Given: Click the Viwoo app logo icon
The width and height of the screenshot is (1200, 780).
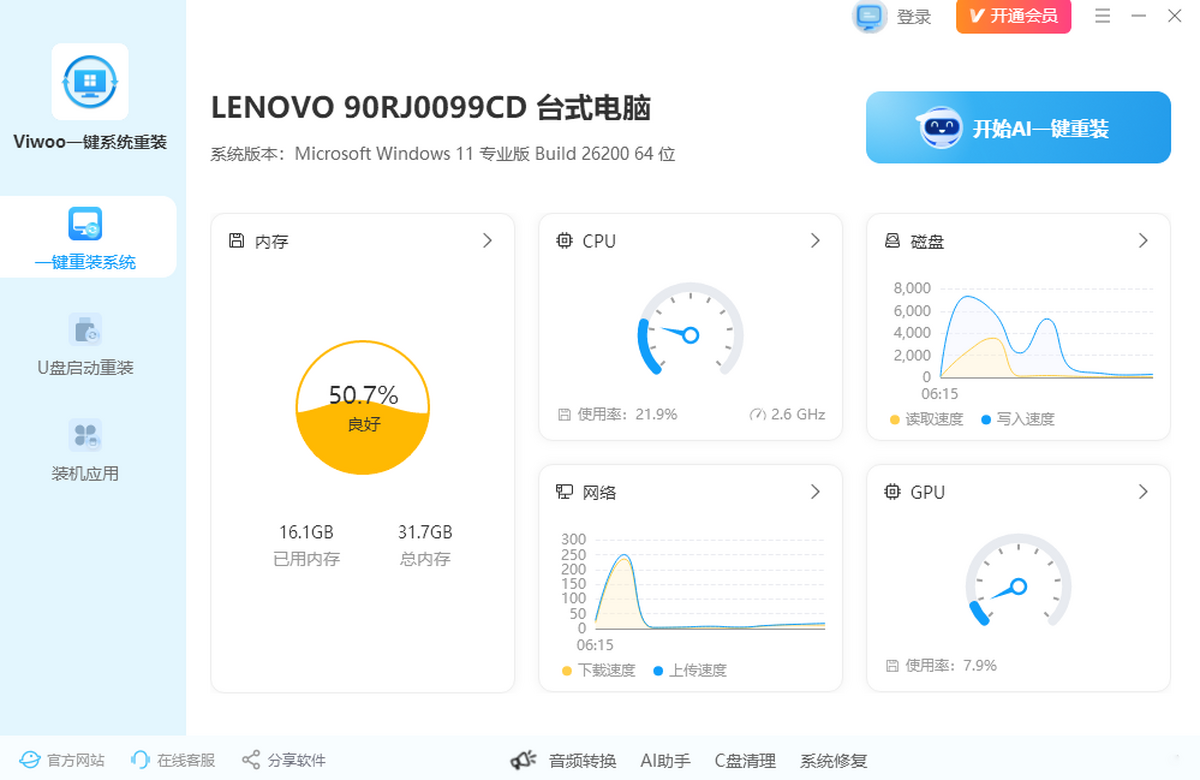Looking at the screenshot, I should [90, 81].
